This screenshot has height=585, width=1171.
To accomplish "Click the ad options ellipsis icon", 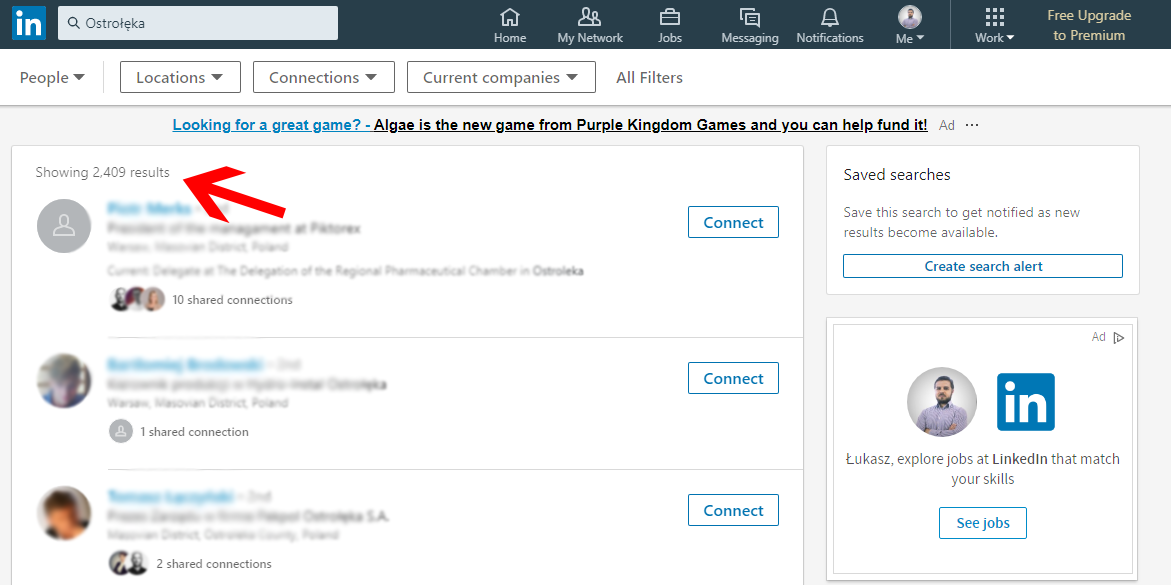I will click(972, 125).
